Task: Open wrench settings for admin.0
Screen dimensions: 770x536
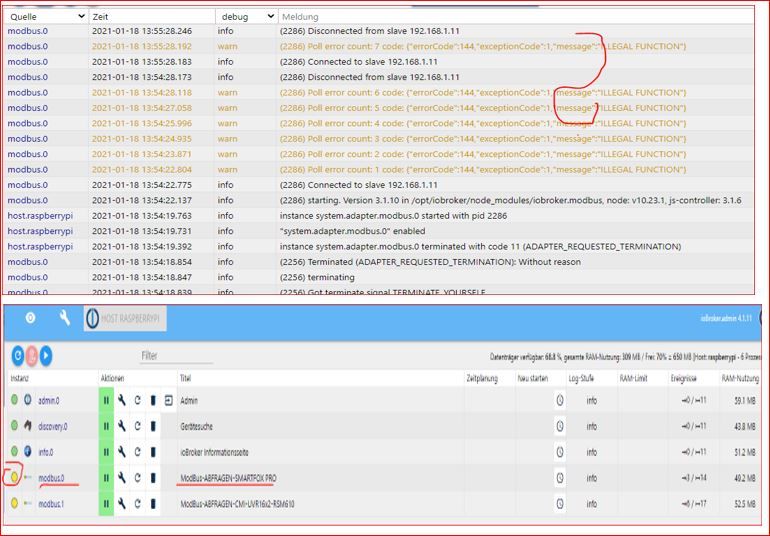Action: (122, 400)
